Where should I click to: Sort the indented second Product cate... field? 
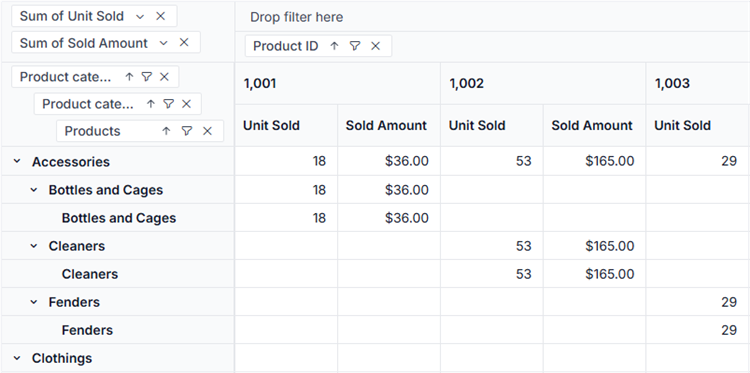click(x=151, y=104)
